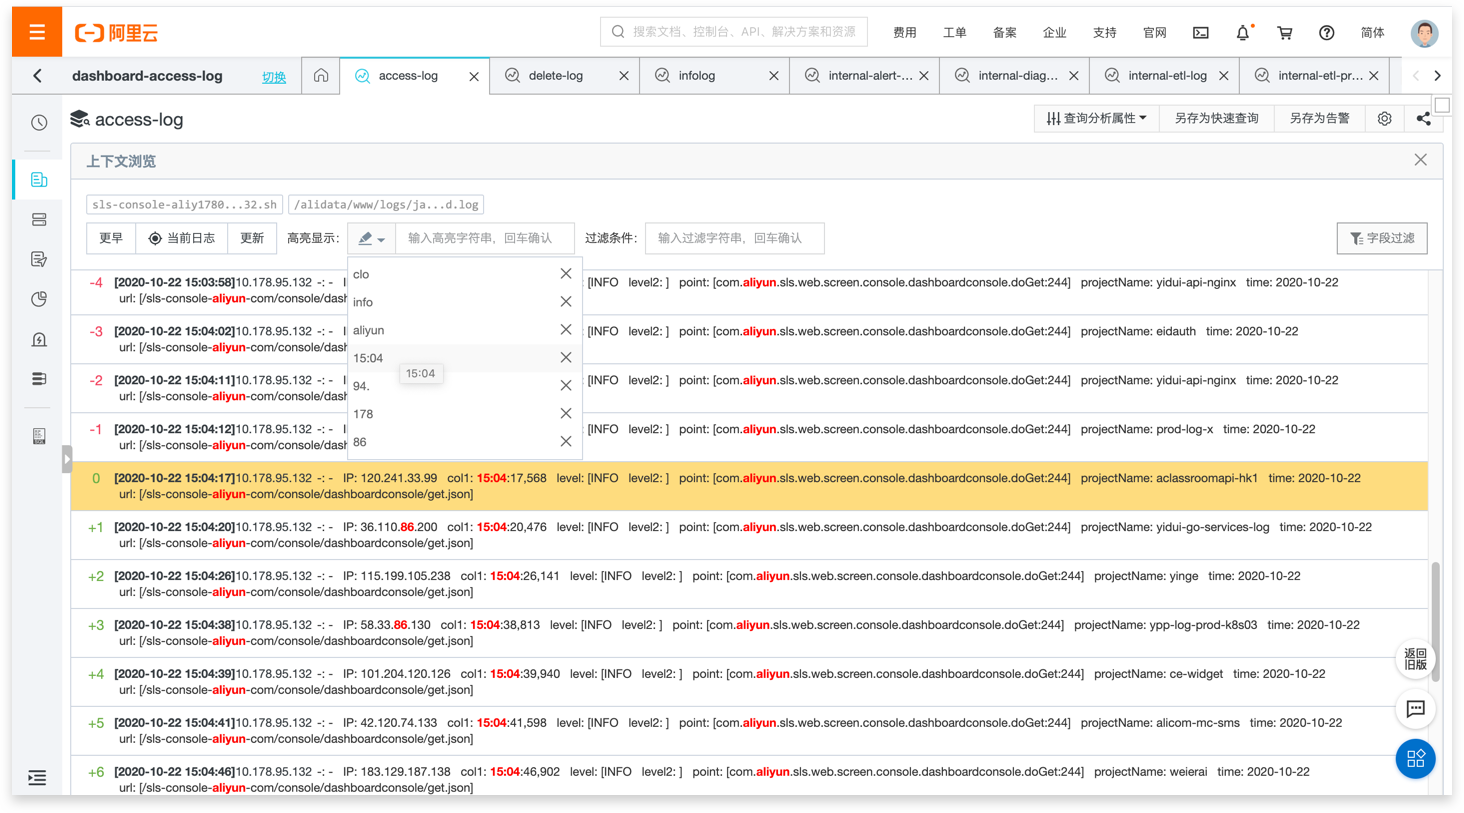This screenshot has height=813, width=1464.
Task: Open the 费用 top menu
Action: point(905,33)
